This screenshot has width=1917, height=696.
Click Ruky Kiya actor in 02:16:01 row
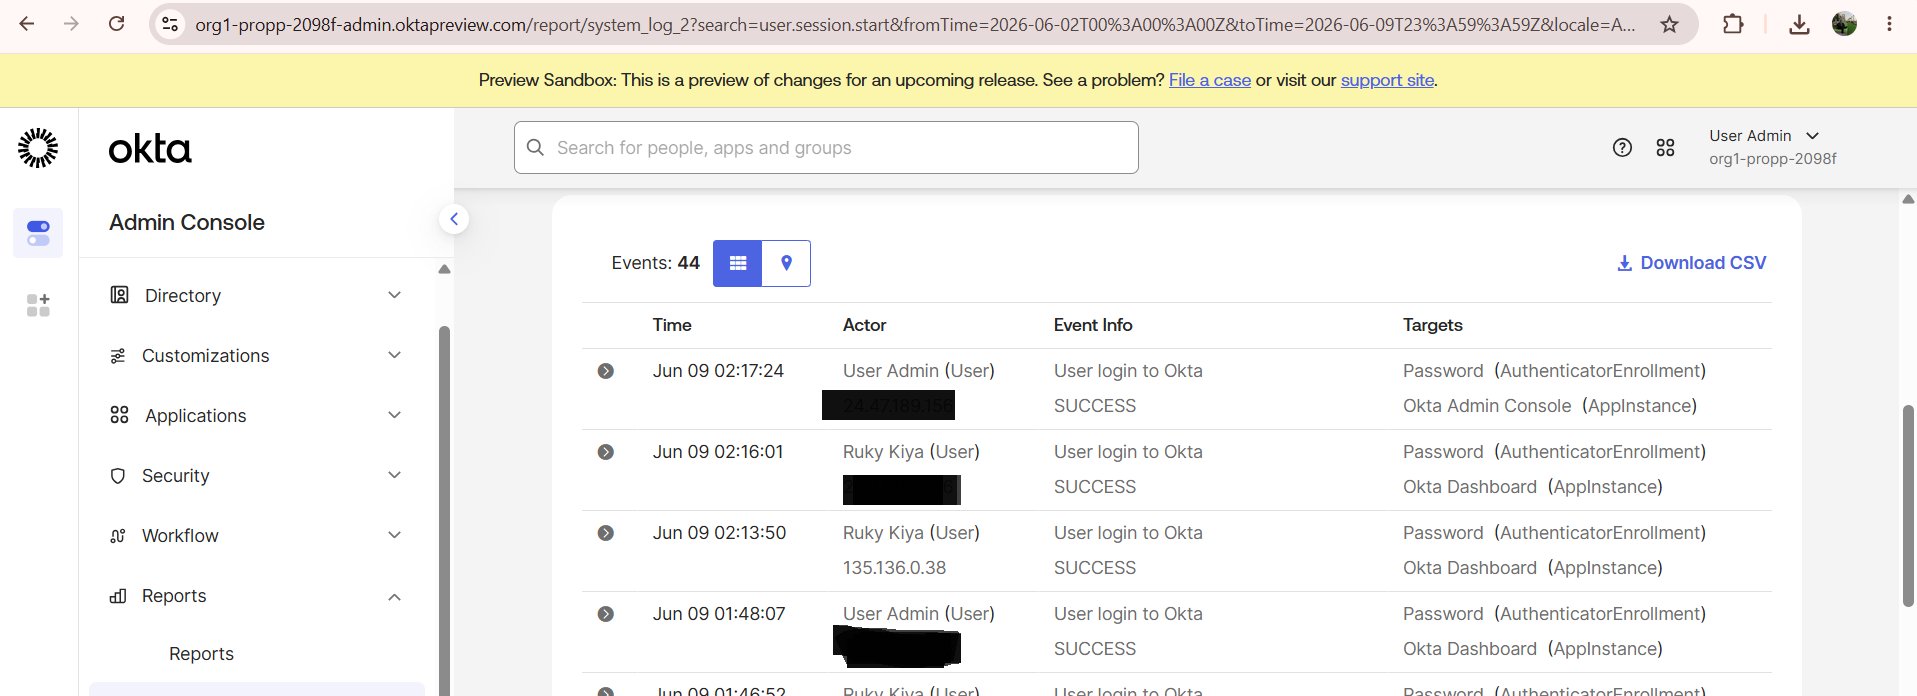pyautogui.click(x=911, y=452)
